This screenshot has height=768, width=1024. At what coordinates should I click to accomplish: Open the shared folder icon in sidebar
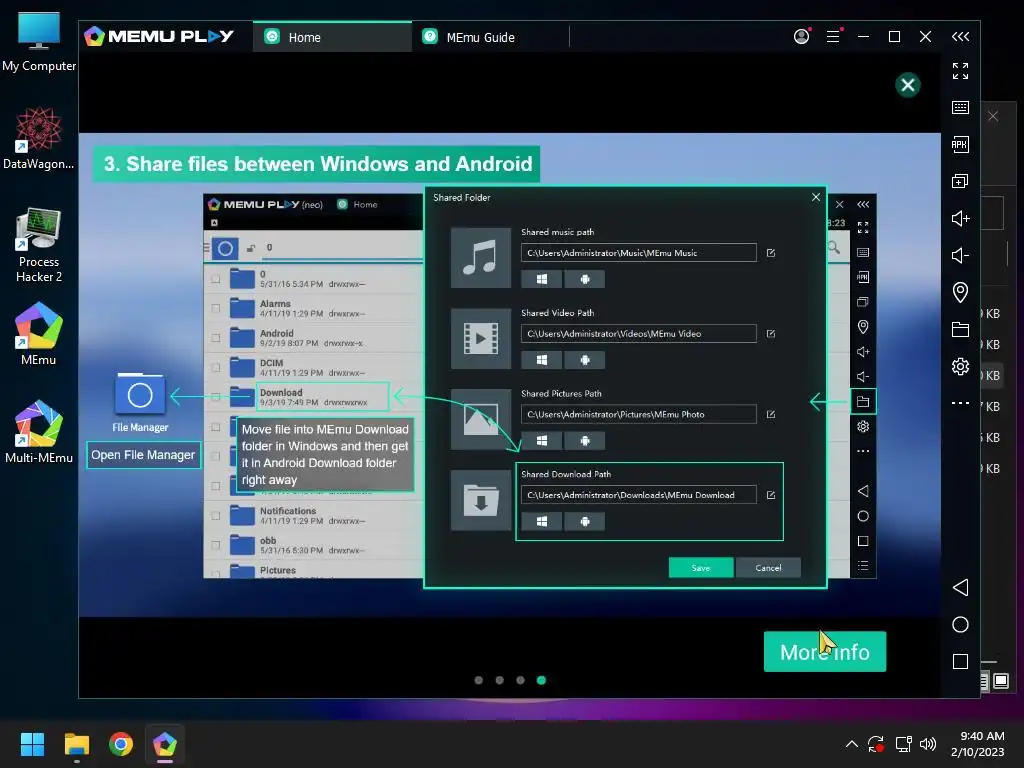(960, 329)
